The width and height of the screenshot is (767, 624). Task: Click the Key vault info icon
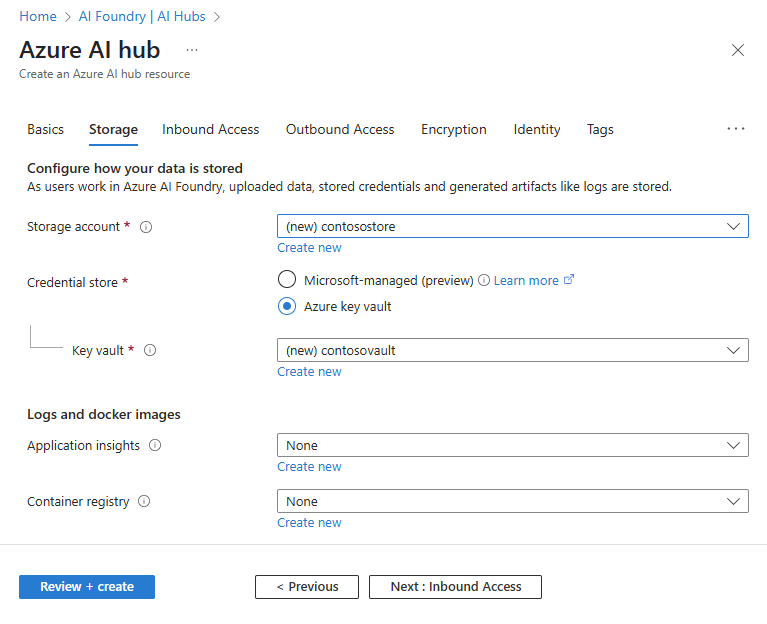(150, 350)
